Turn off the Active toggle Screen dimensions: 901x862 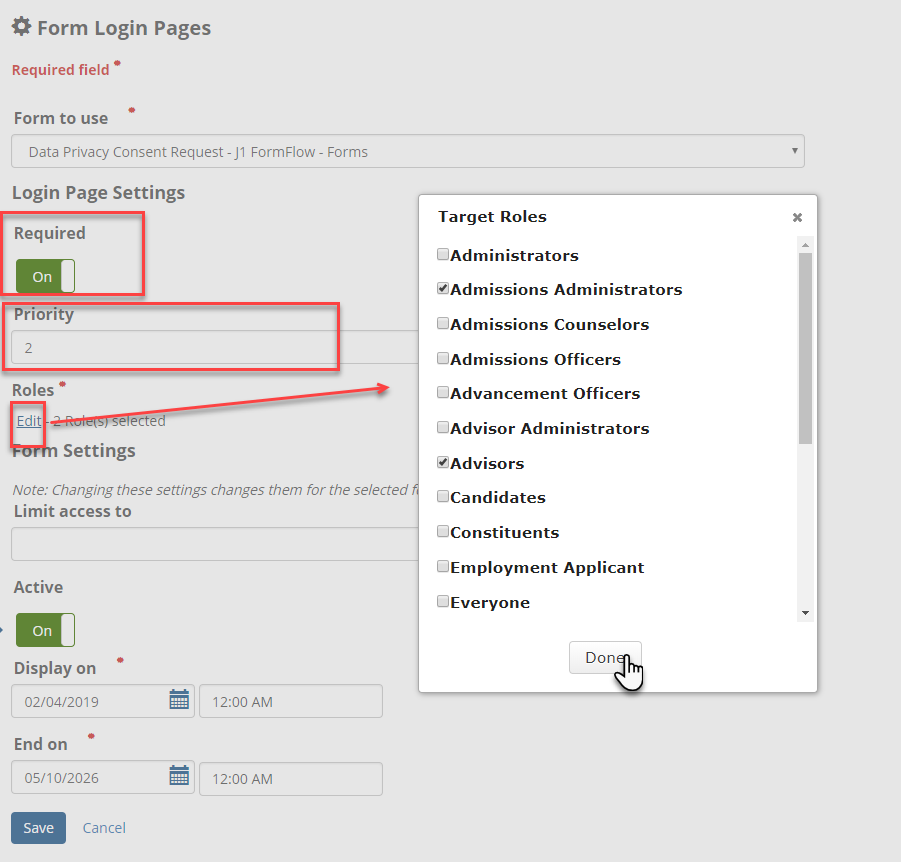45,630
